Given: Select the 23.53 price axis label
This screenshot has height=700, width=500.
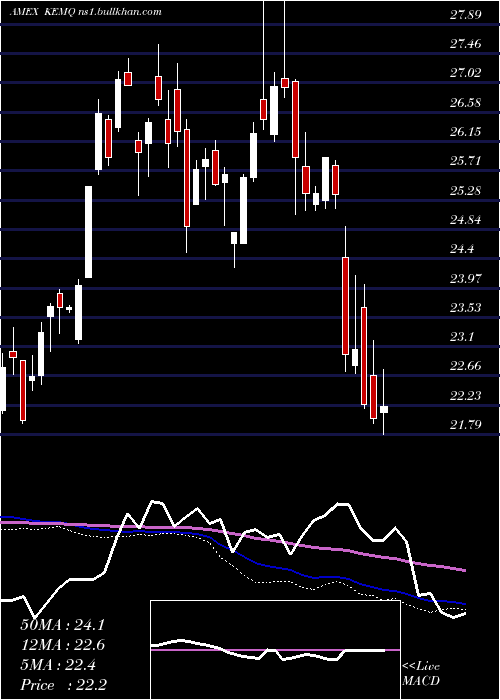Looking at the screenshot, I should pyautogui.click(x=466, y=308).
